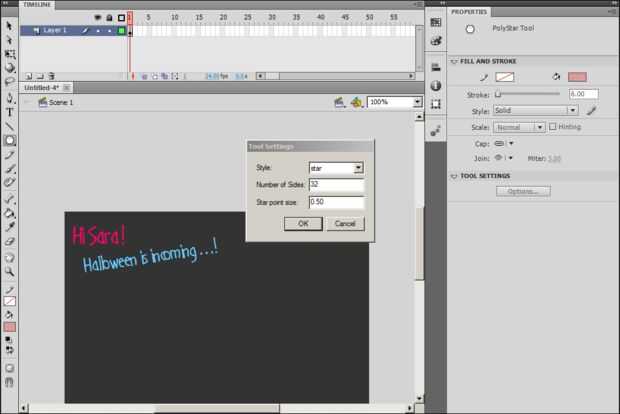The height and width of the screenshot is (414, 620).
Task: Select the Line tool
Action: point(9,127)
